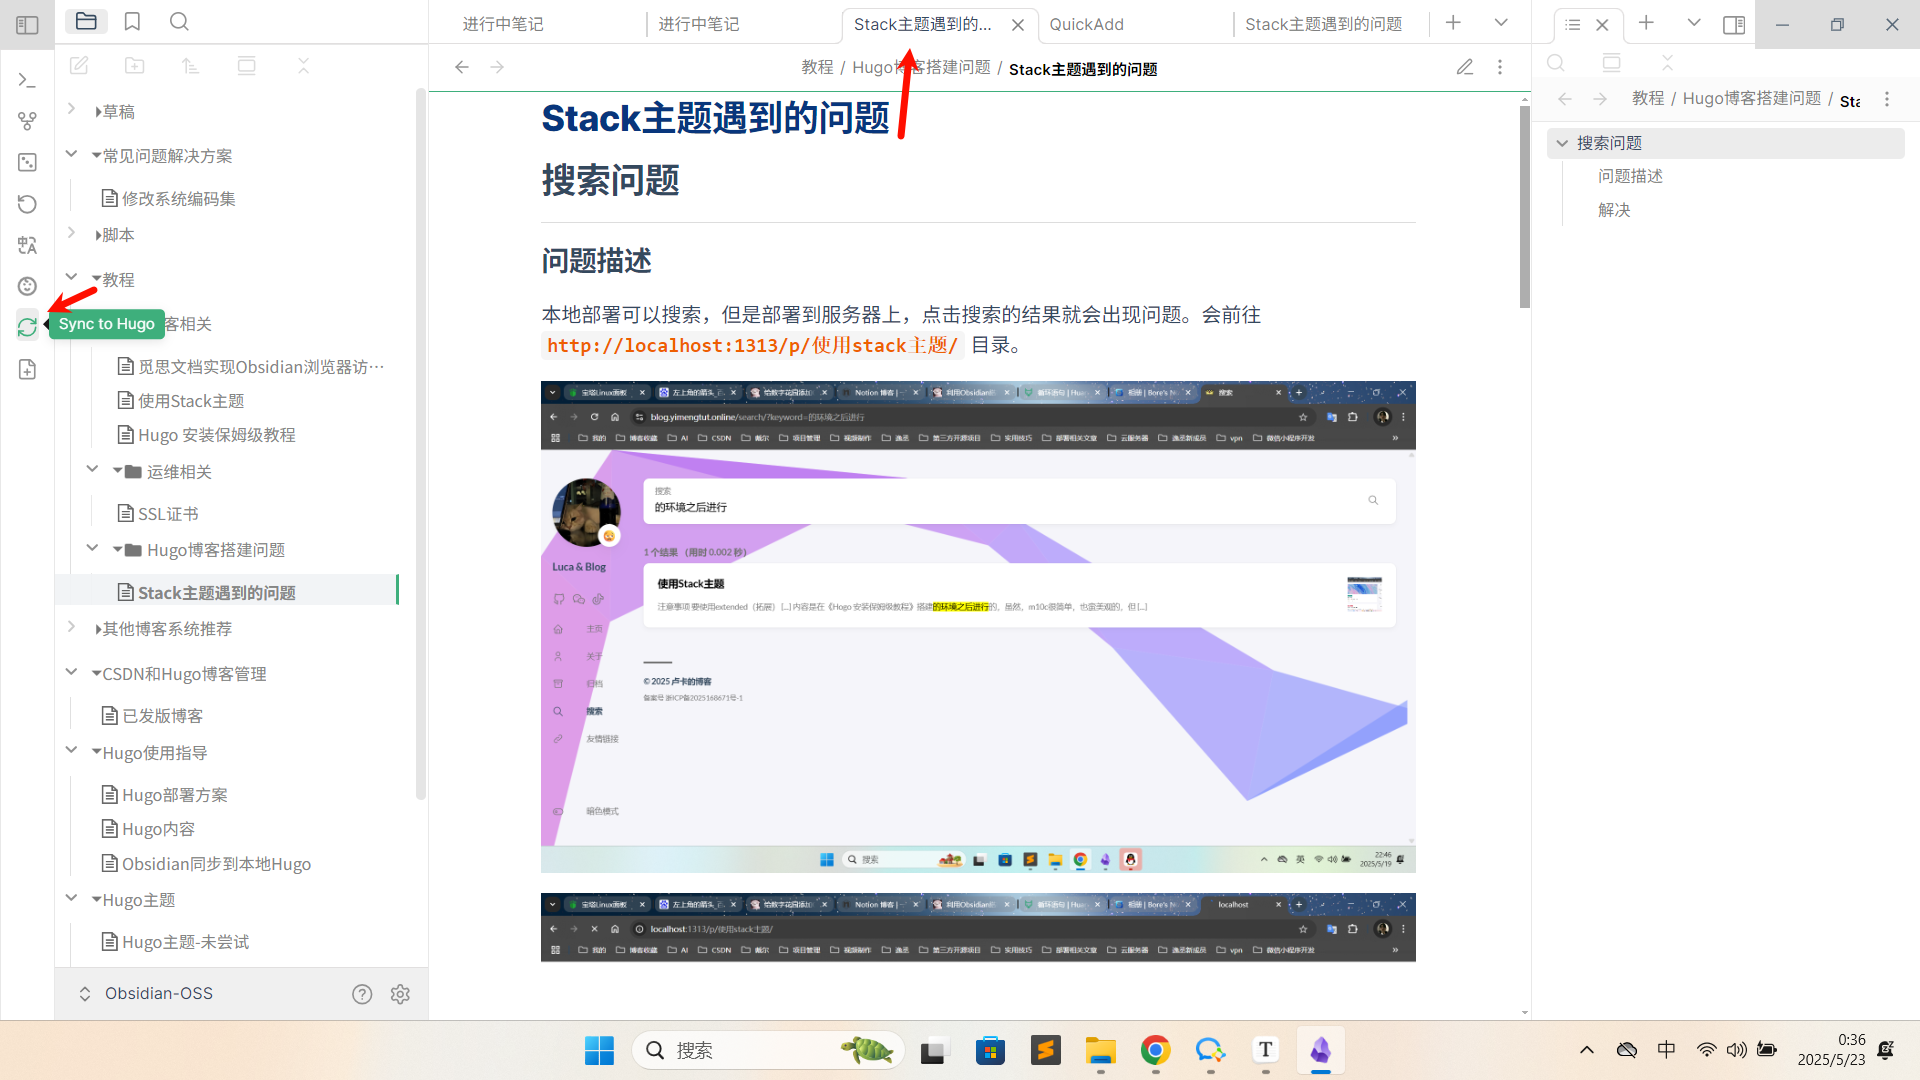Open the search panel magnifier icon
1920x1080 pixels.
pos(179,22)
